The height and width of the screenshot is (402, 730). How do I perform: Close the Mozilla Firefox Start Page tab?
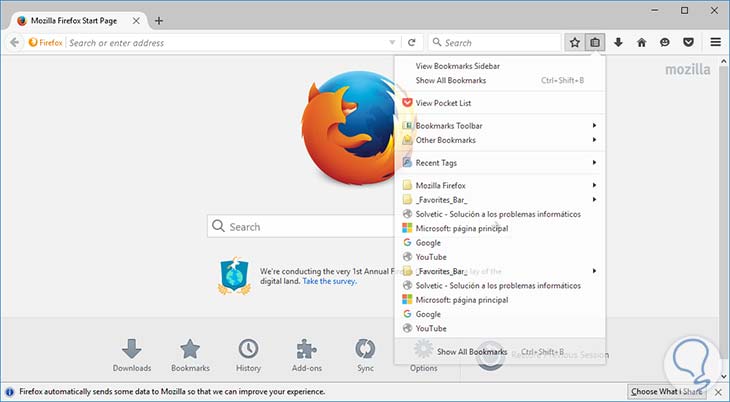tap(136, 20)
